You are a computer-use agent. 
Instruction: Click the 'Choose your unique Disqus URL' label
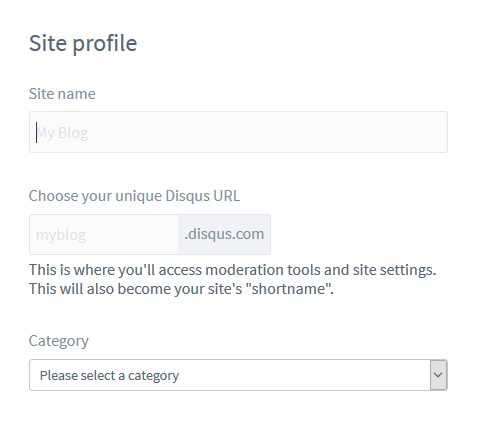tap(134, 196)
